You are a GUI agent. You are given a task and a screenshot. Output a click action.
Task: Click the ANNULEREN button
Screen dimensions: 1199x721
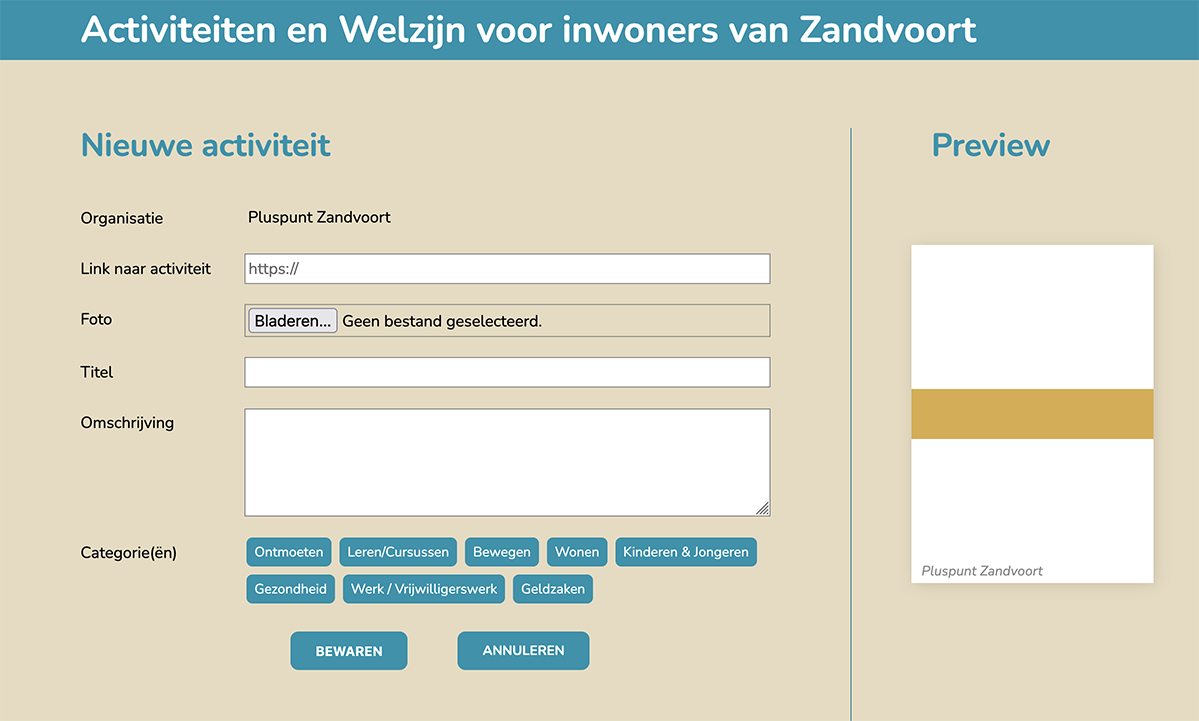click(523, 651)
